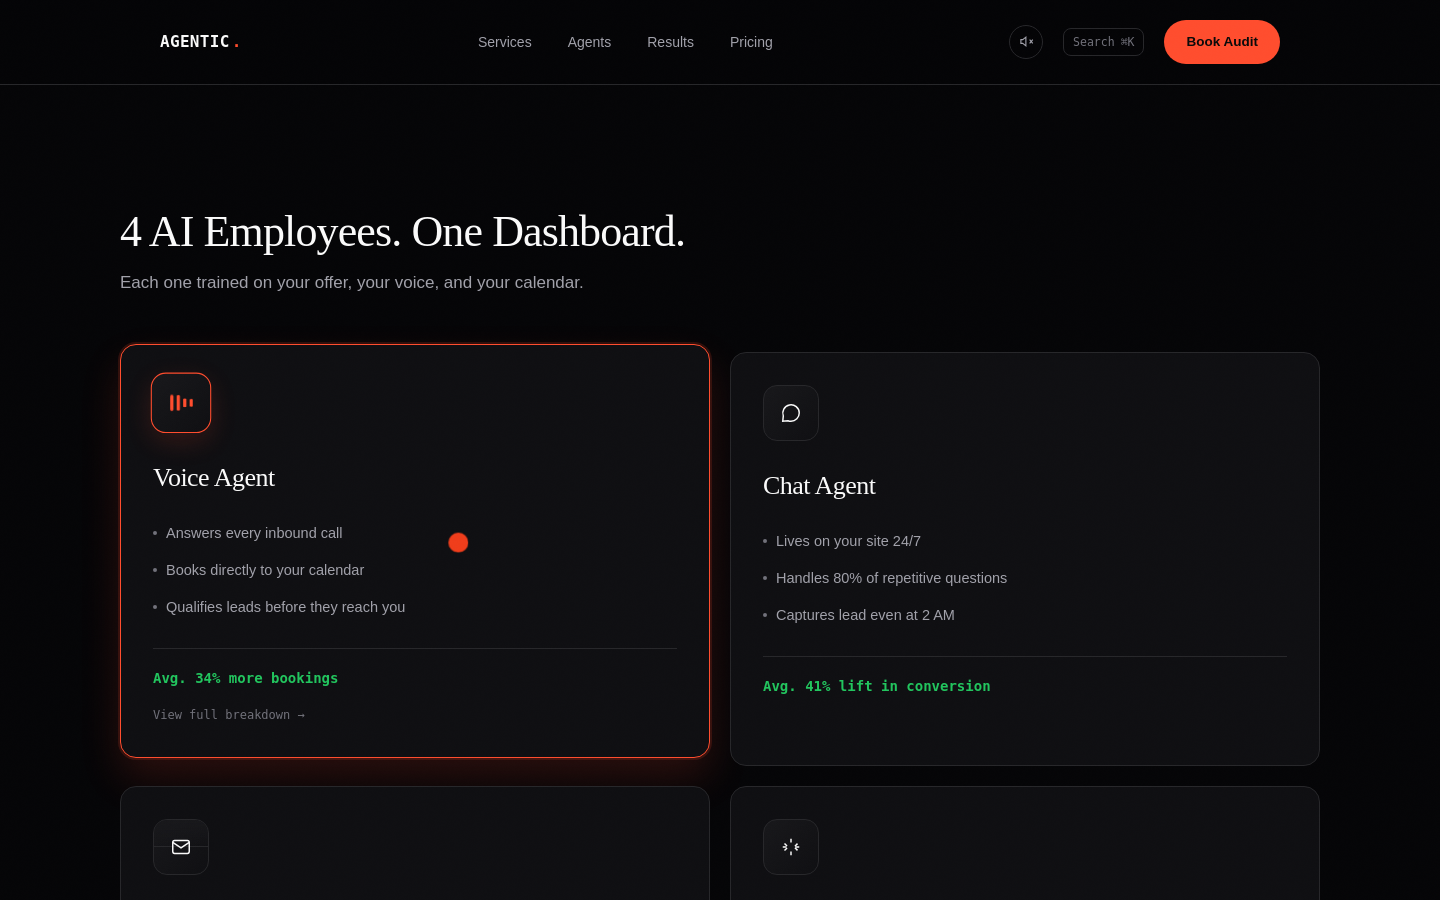Click the envelope mail icon

pos(181,847)
